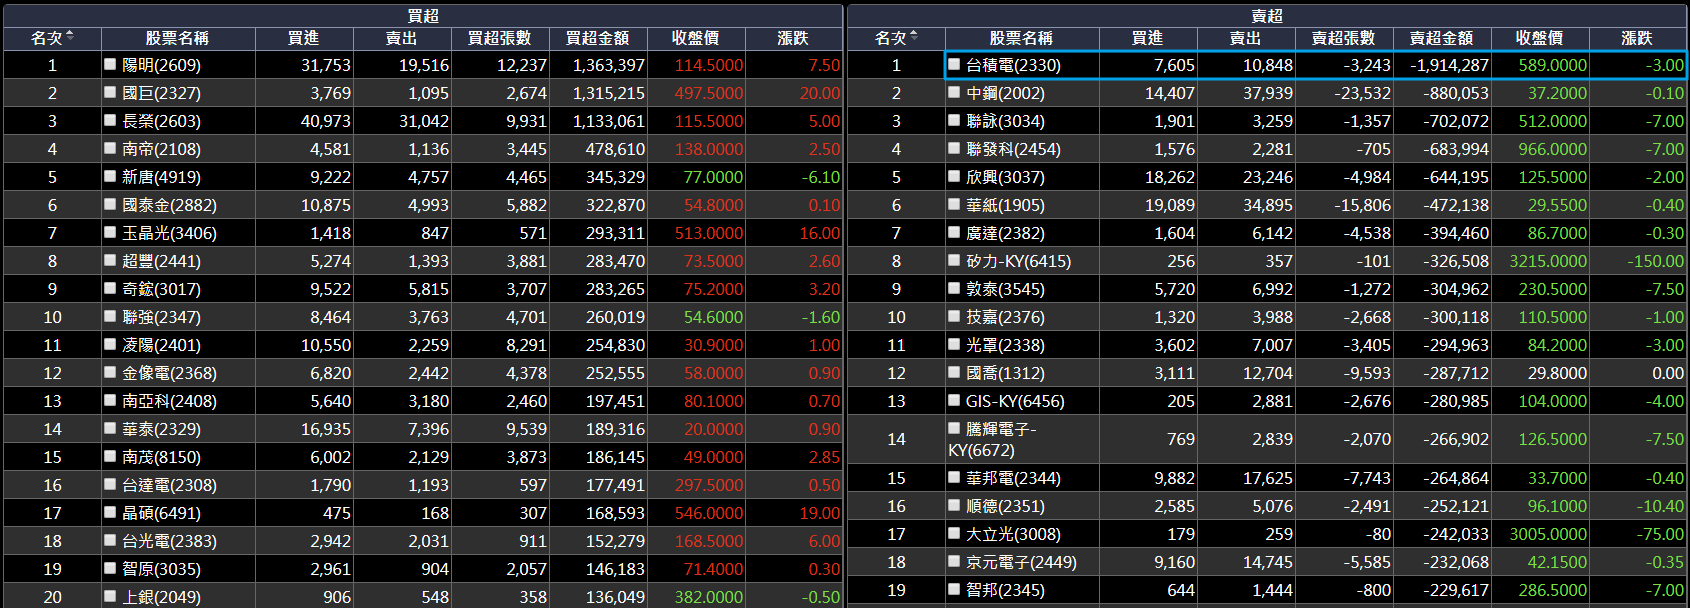Click closing price 3215.0000
The height and width of the screenshot is (608, 1690).
(1548, 261)
